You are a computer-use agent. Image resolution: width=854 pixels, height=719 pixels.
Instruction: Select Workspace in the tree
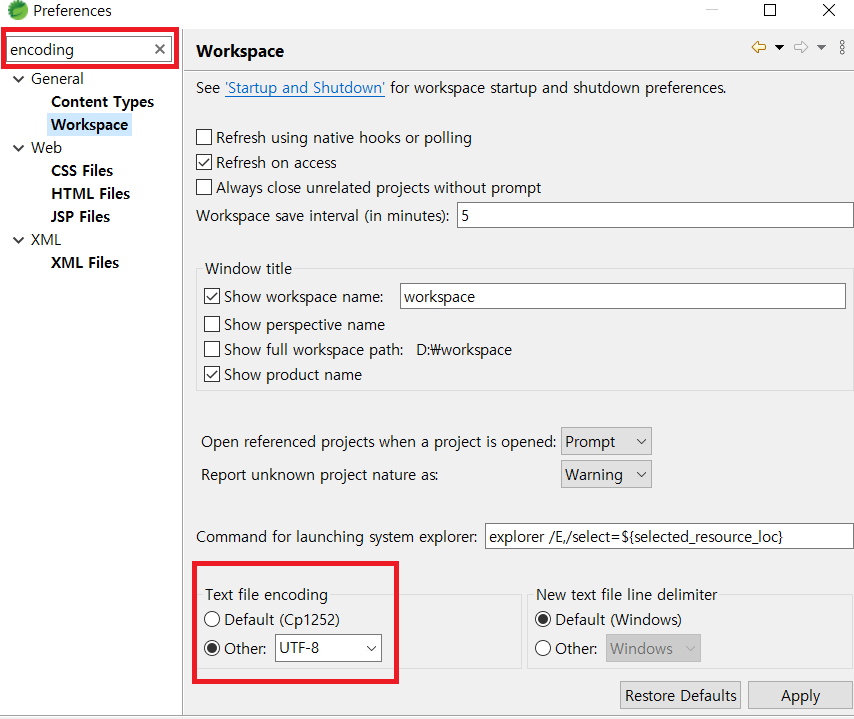pos(89,125)
